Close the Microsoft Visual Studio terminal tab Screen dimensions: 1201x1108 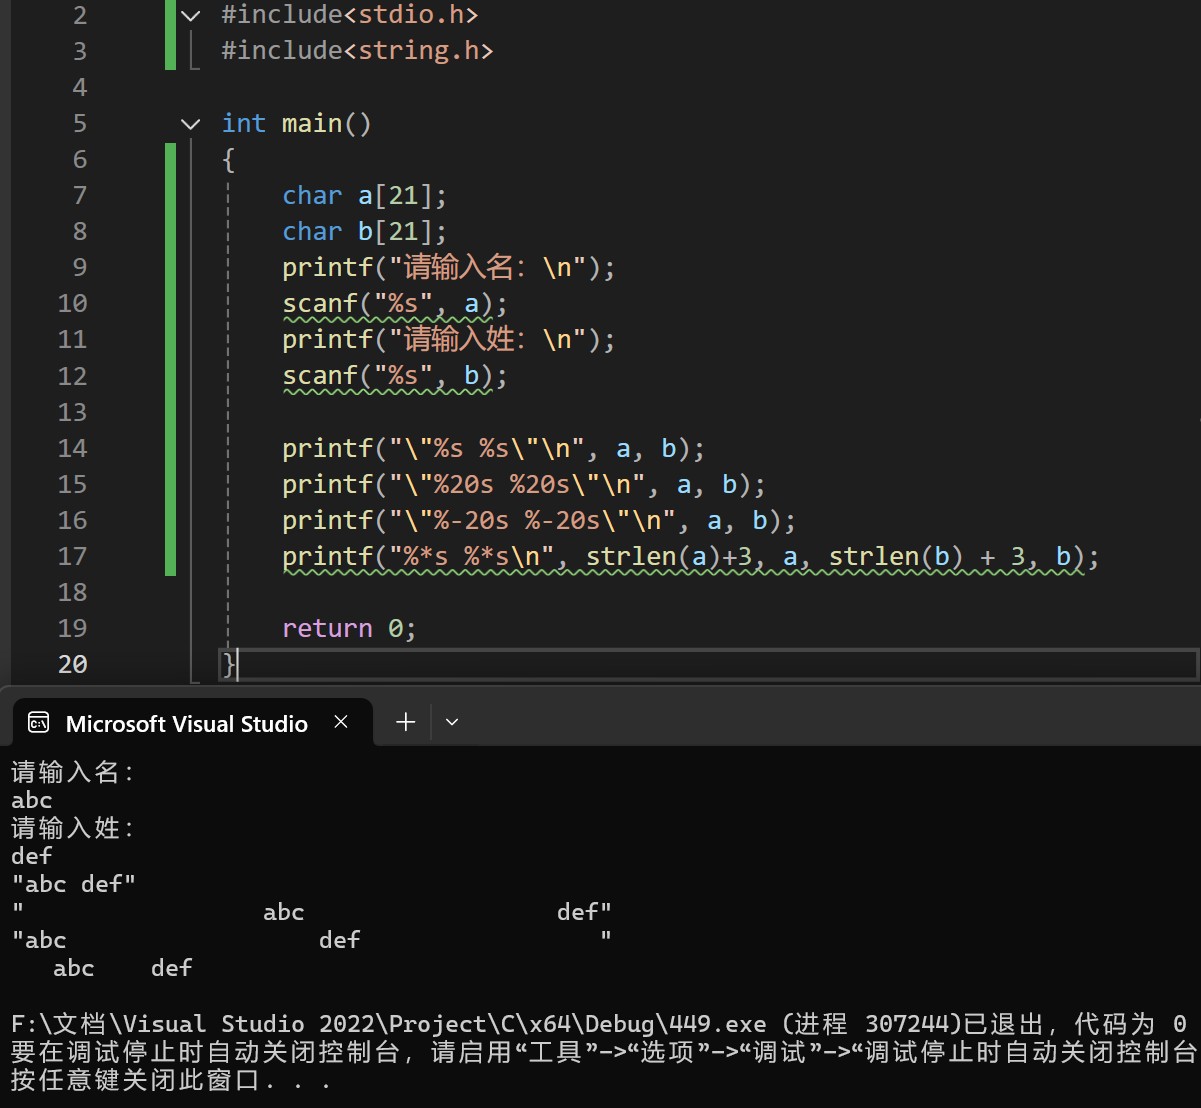click(341, 722)
